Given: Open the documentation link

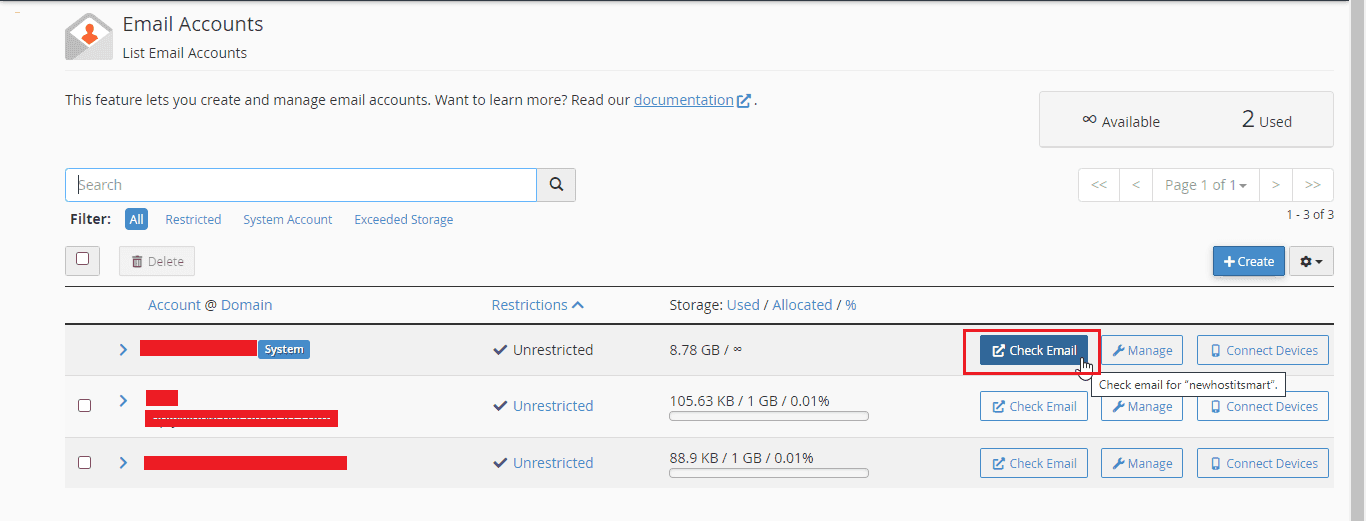Looking at the screenshot, I should [x=683, y=100].
